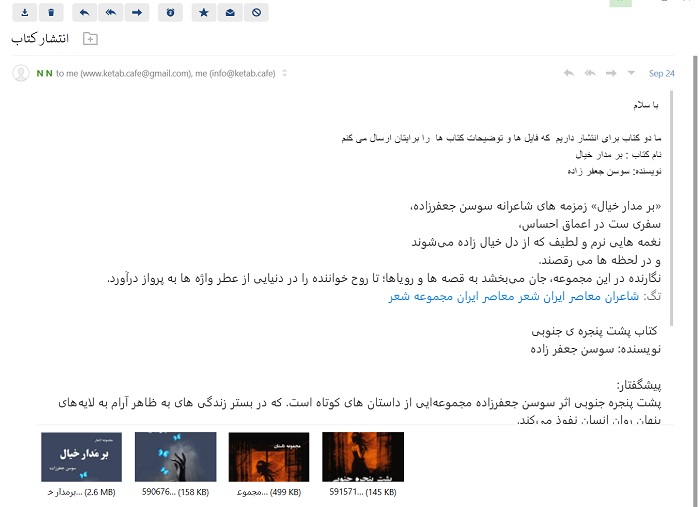Star this email
Screen dimensions: 700x507
click(203, 12)
